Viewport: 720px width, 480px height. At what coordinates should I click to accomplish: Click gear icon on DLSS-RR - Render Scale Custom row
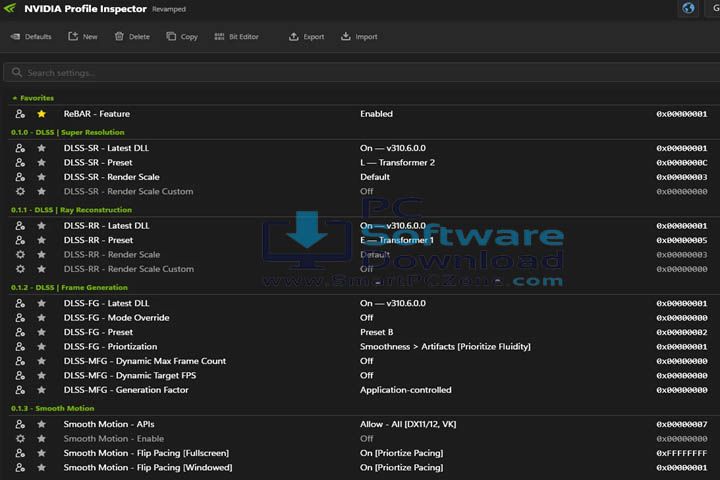pos(20,269)
